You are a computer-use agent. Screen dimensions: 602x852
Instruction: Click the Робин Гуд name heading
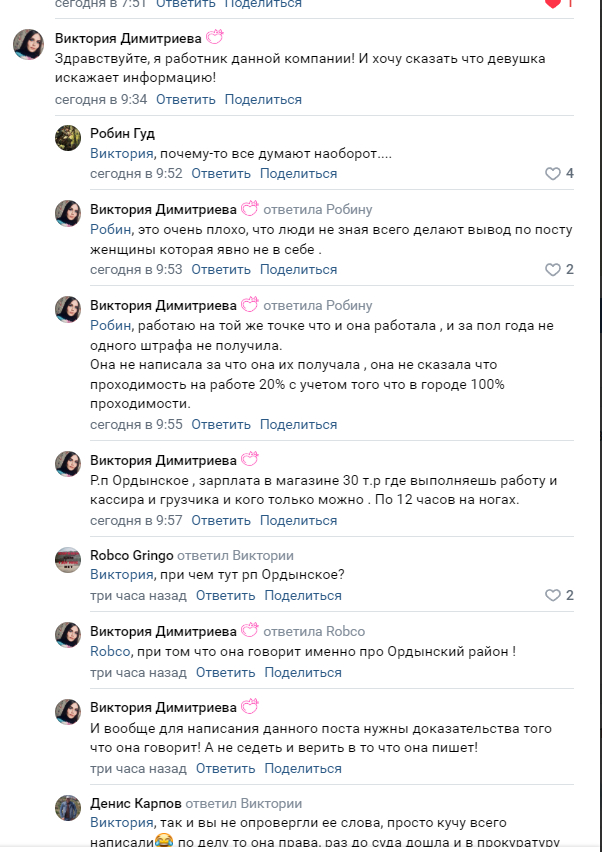122,133
